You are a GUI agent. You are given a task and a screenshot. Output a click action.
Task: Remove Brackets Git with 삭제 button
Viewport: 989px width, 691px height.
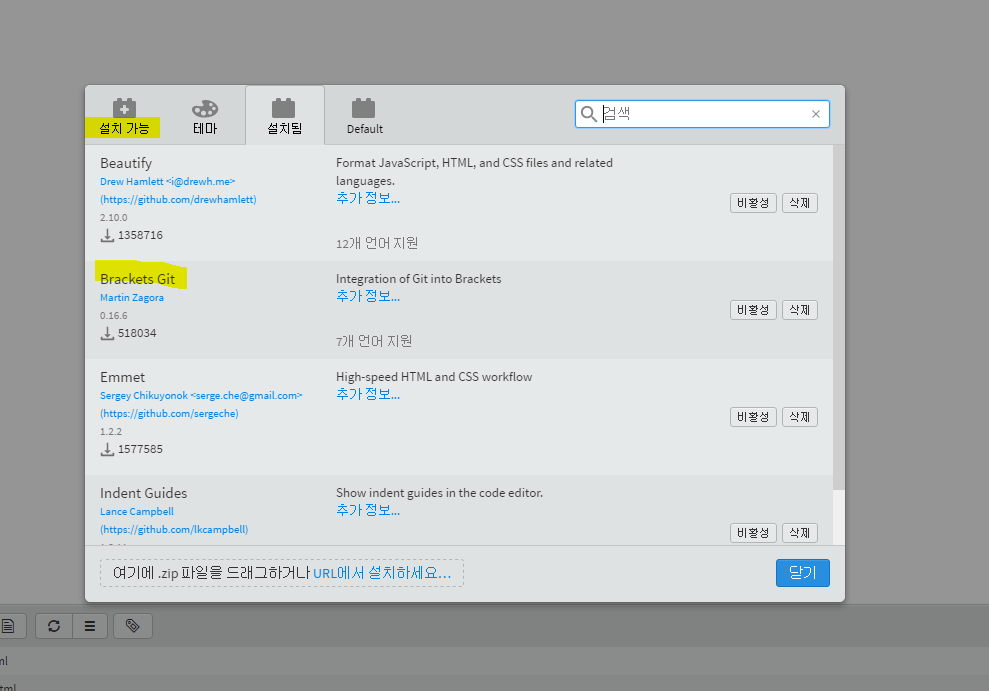[x=800, y=310]
